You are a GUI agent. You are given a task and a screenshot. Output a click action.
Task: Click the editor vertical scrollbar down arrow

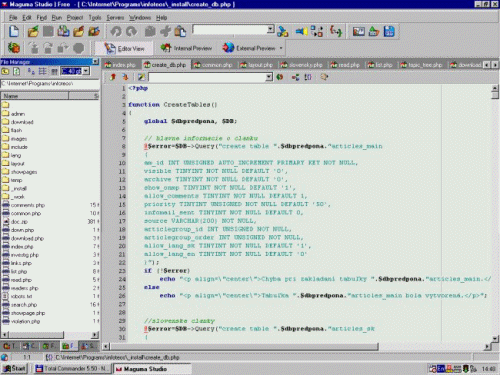[495, 339]
